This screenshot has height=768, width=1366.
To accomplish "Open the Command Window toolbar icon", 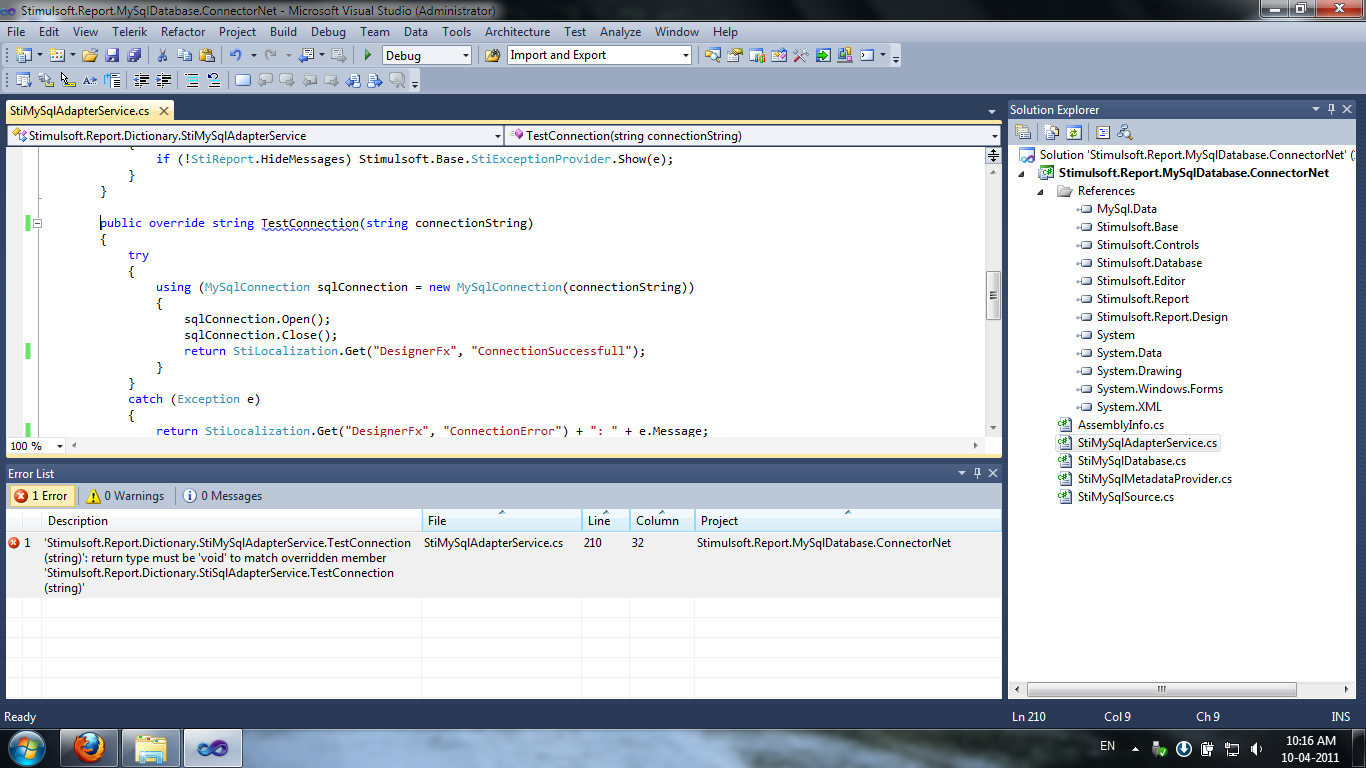I will click(868, 56).
